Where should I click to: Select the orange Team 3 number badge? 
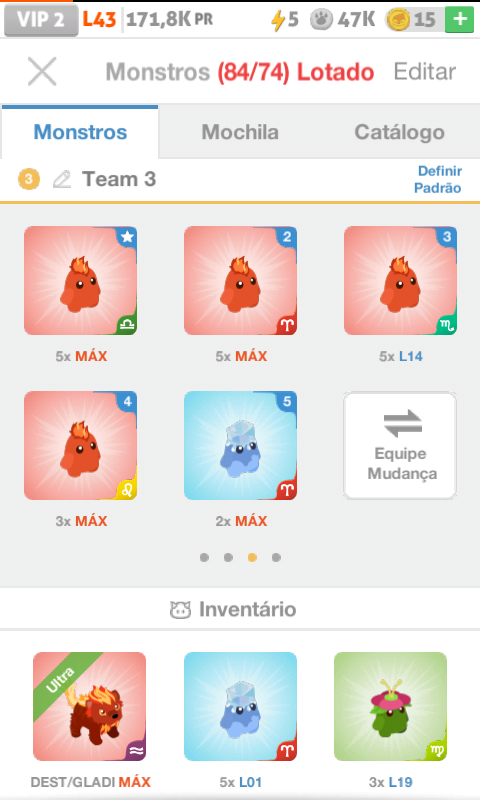click(x=29, y=179)
